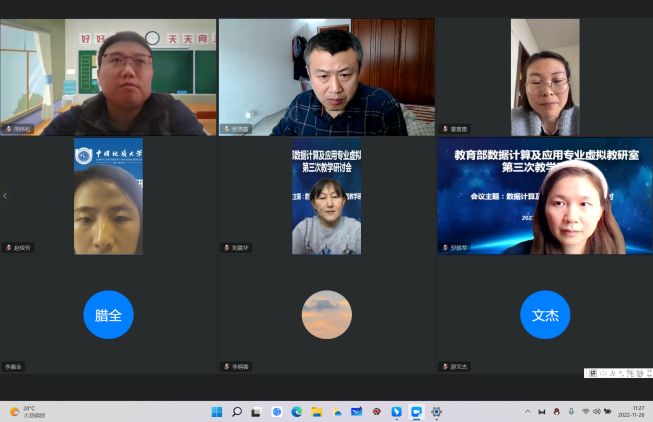This screenshot has height=422, width=653.
Task: Click the muted mic icon beside 游文杰
Action: (445, 367)
